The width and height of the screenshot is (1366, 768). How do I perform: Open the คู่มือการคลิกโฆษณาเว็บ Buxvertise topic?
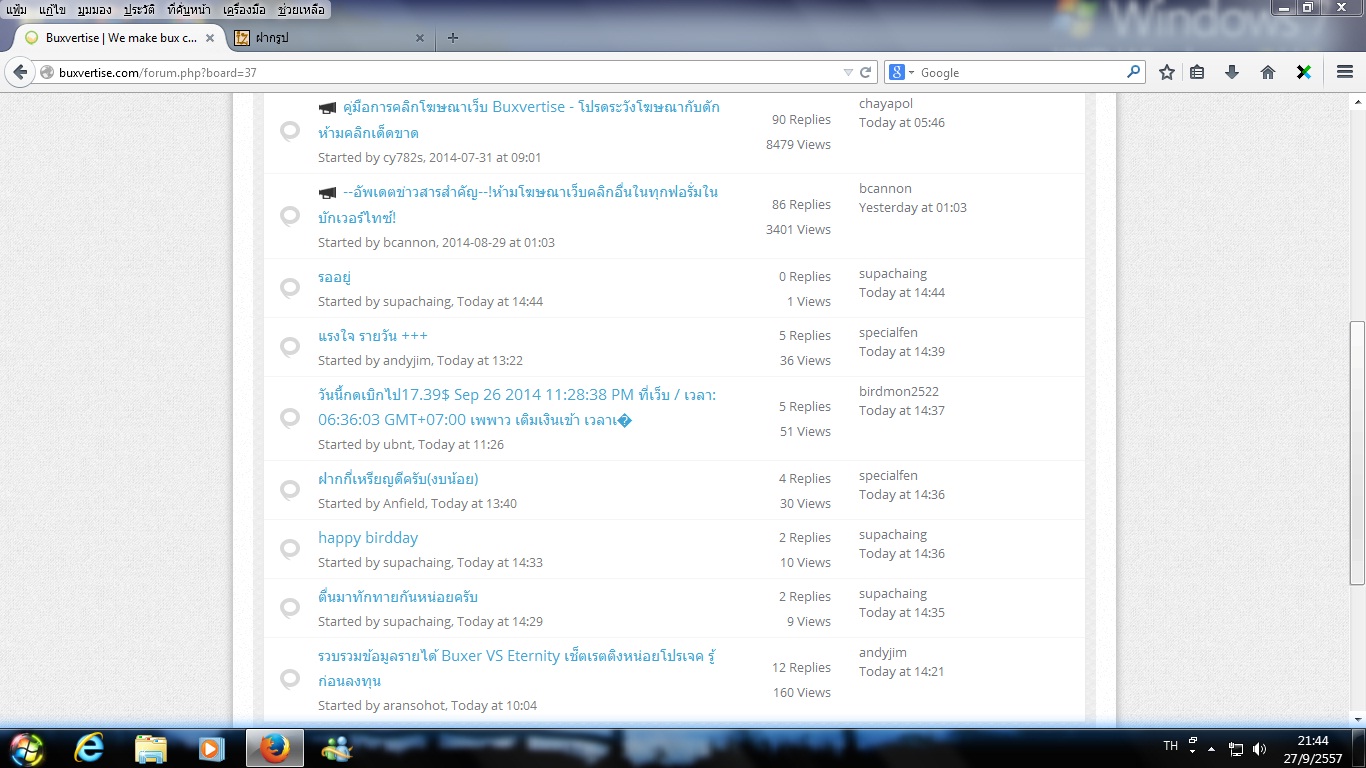(519, 120)
